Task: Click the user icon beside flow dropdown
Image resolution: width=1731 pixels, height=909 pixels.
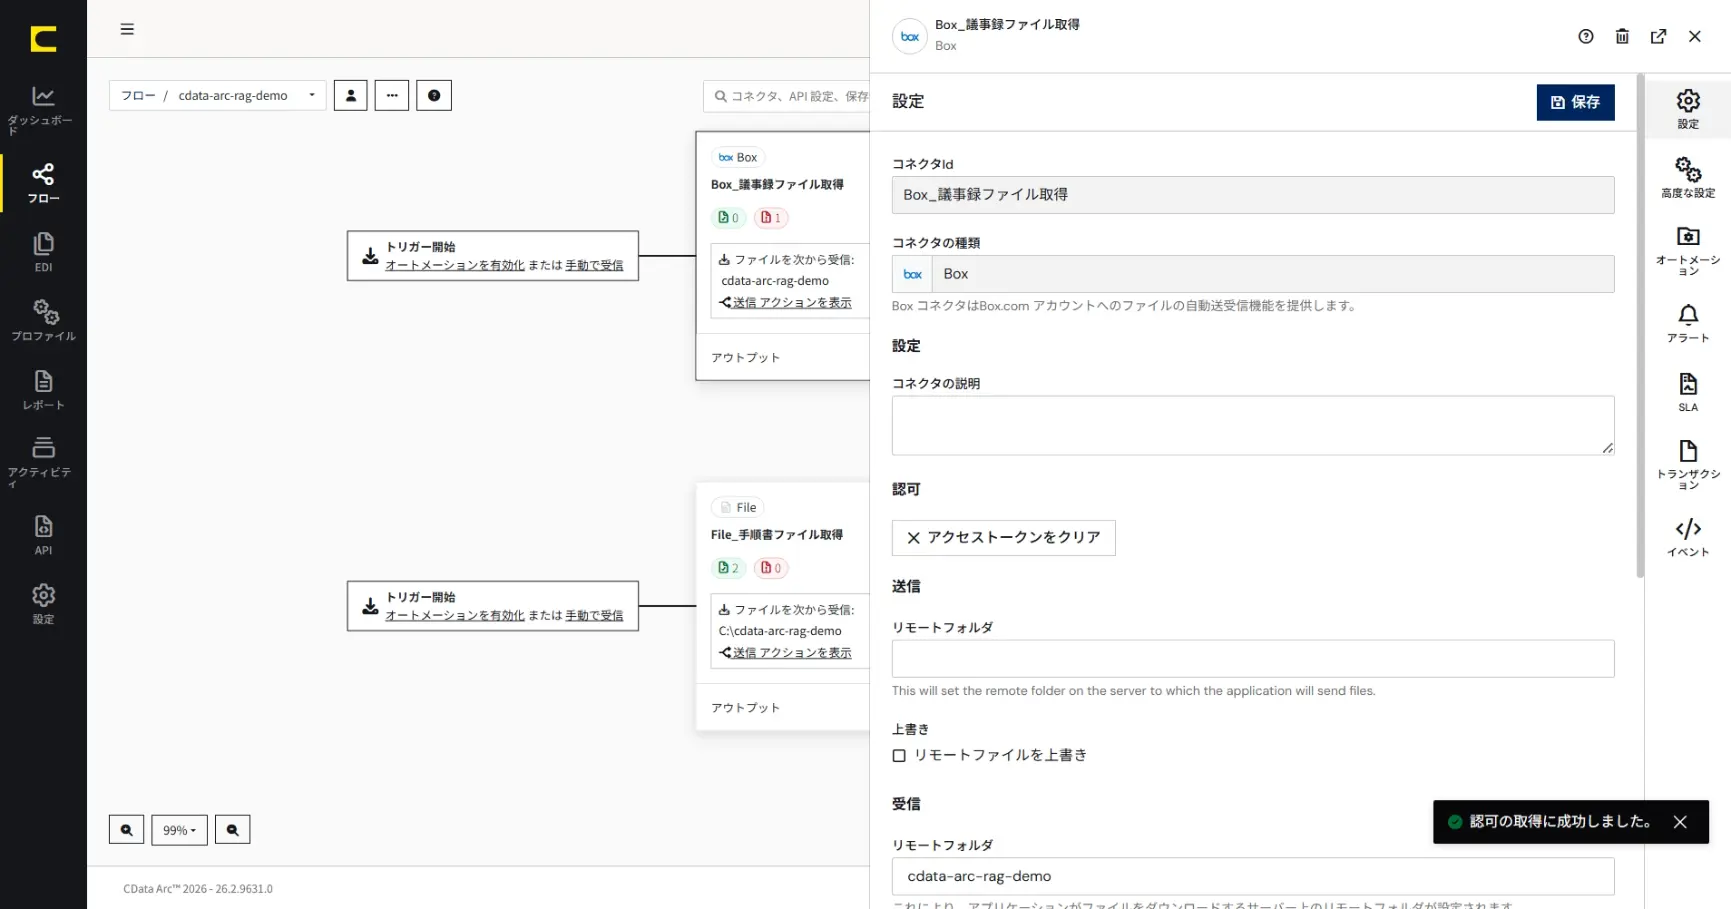Action: tap(350, 96)
